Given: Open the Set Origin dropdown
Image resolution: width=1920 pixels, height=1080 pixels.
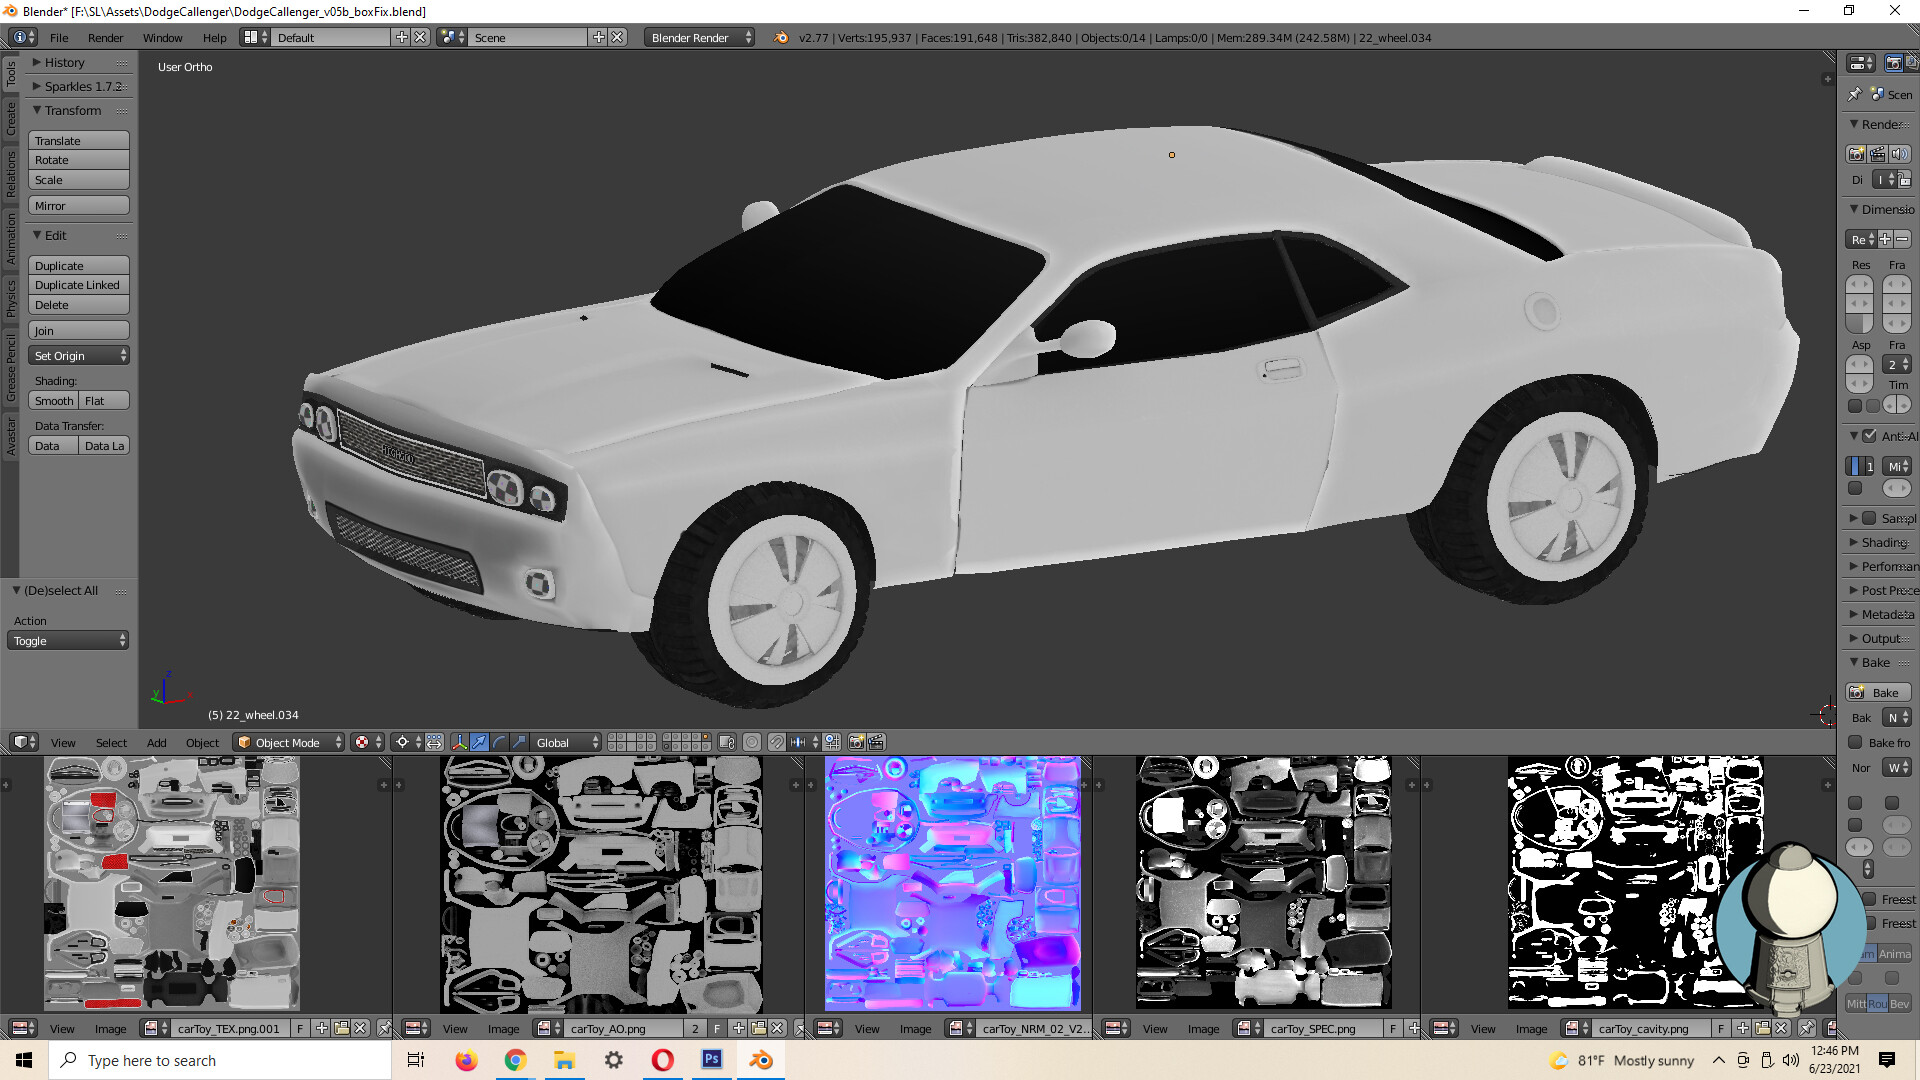Looking at the screenshot, I should click(79, 356).
